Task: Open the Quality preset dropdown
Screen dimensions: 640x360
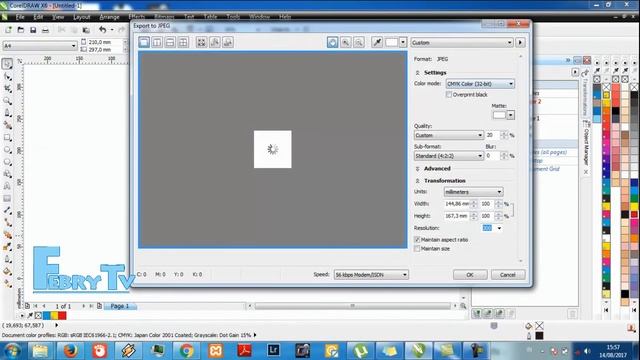Action: [x=449, y=135]
